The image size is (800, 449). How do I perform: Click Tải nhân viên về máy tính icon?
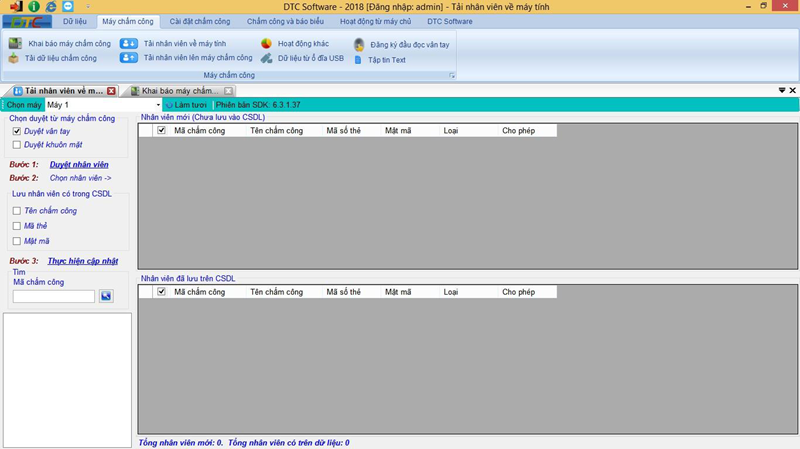tap(129, 44)
